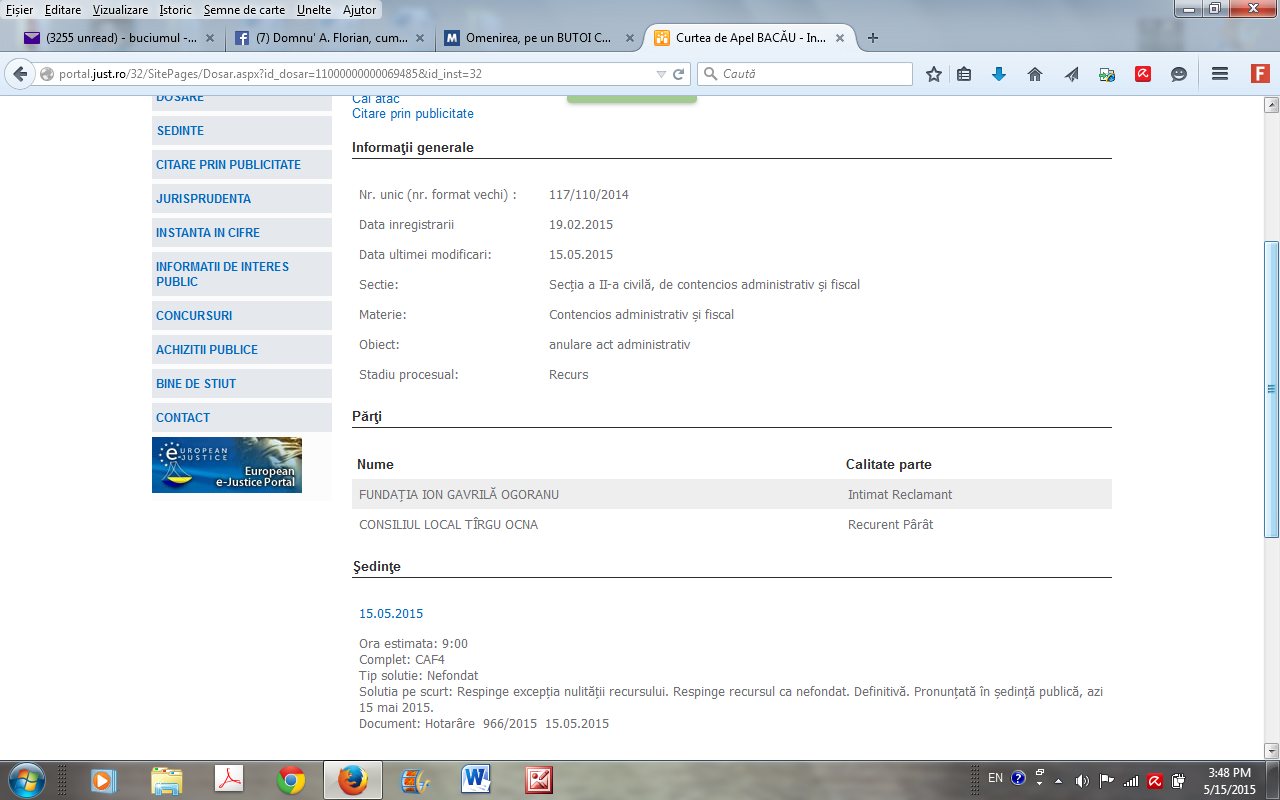Go to the Firefox home page icon
The image size is (1280, 800).
pos(1035,74)
